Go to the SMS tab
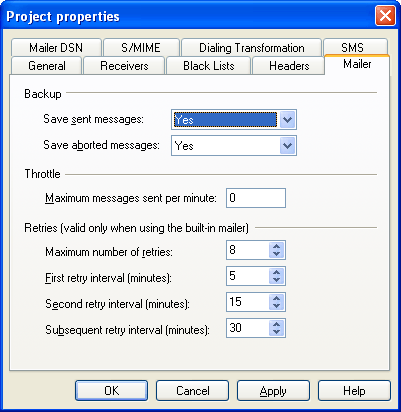 point(352,47)
